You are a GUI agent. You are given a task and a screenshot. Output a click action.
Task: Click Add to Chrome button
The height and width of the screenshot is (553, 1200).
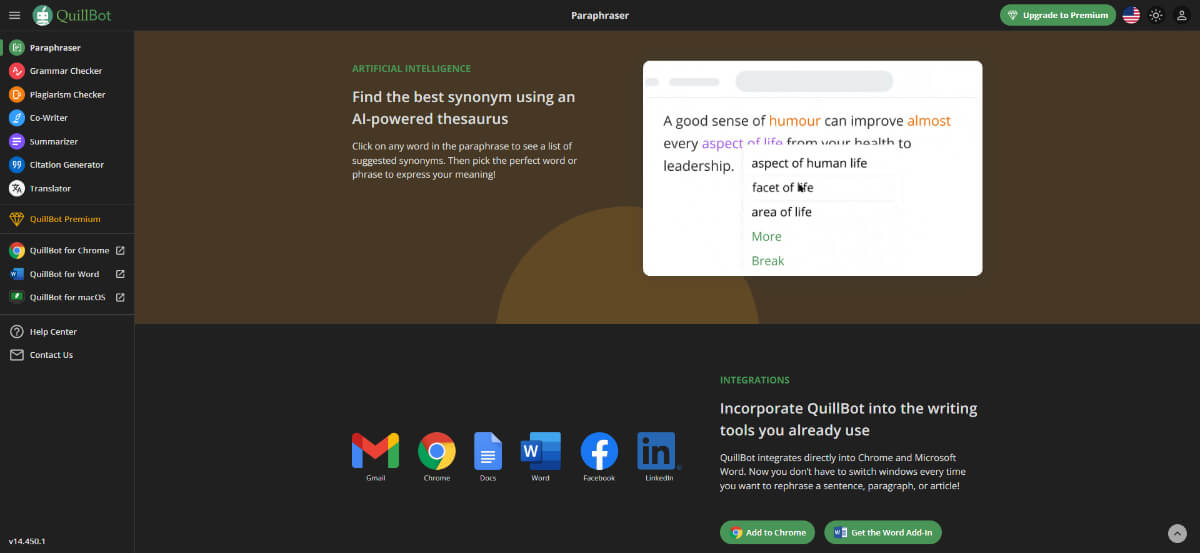[x=767, y=533]
